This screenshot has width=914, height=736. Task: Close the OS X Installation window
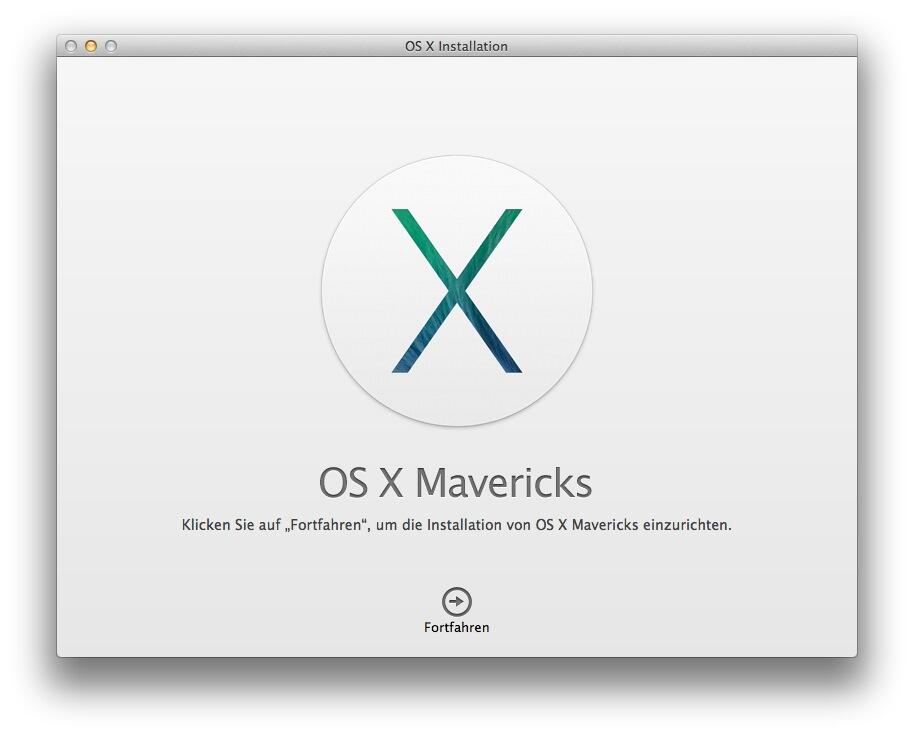[x=71, y=46]
